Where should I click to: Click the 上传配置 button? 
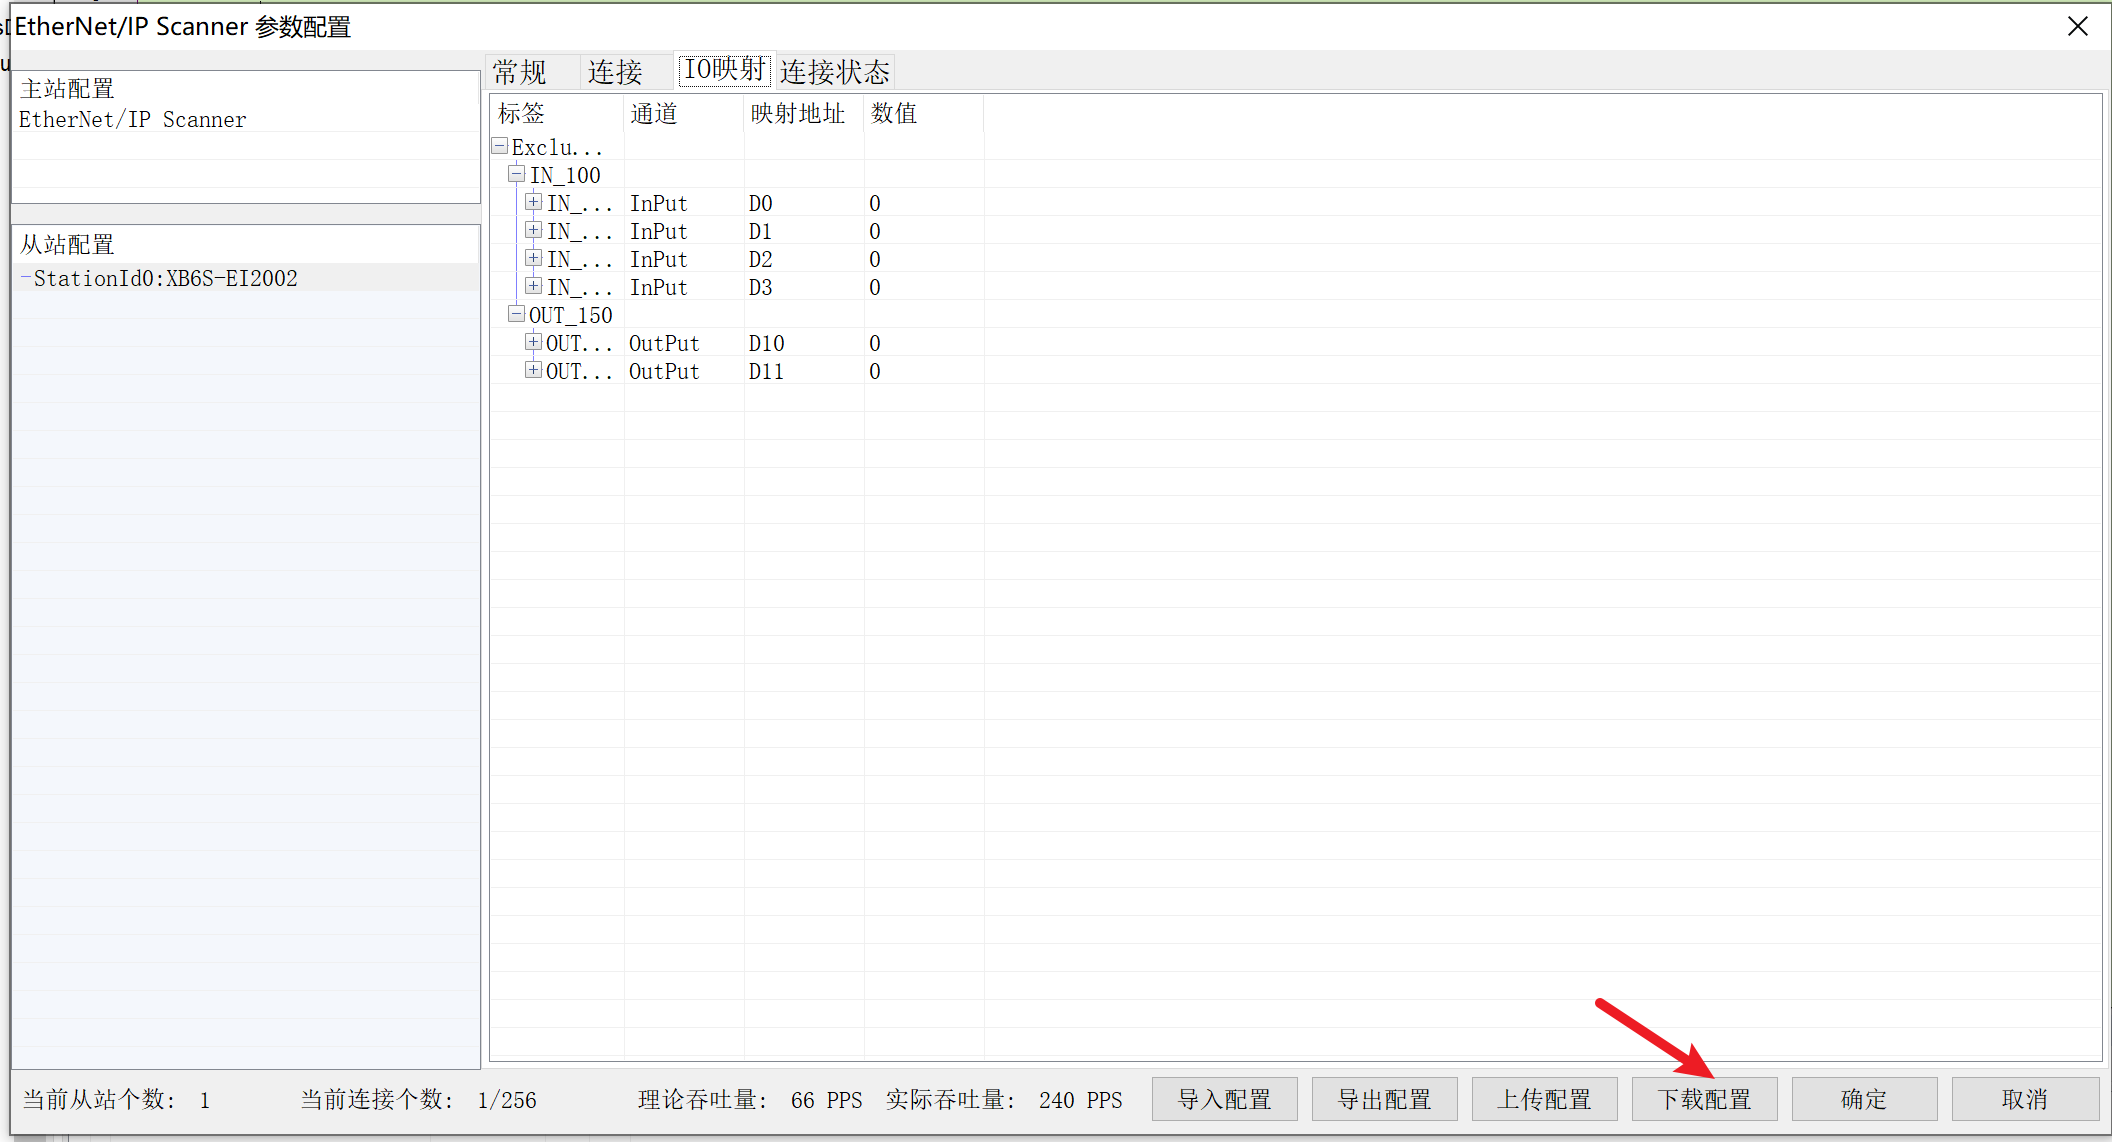(x=1545, y=1099)
